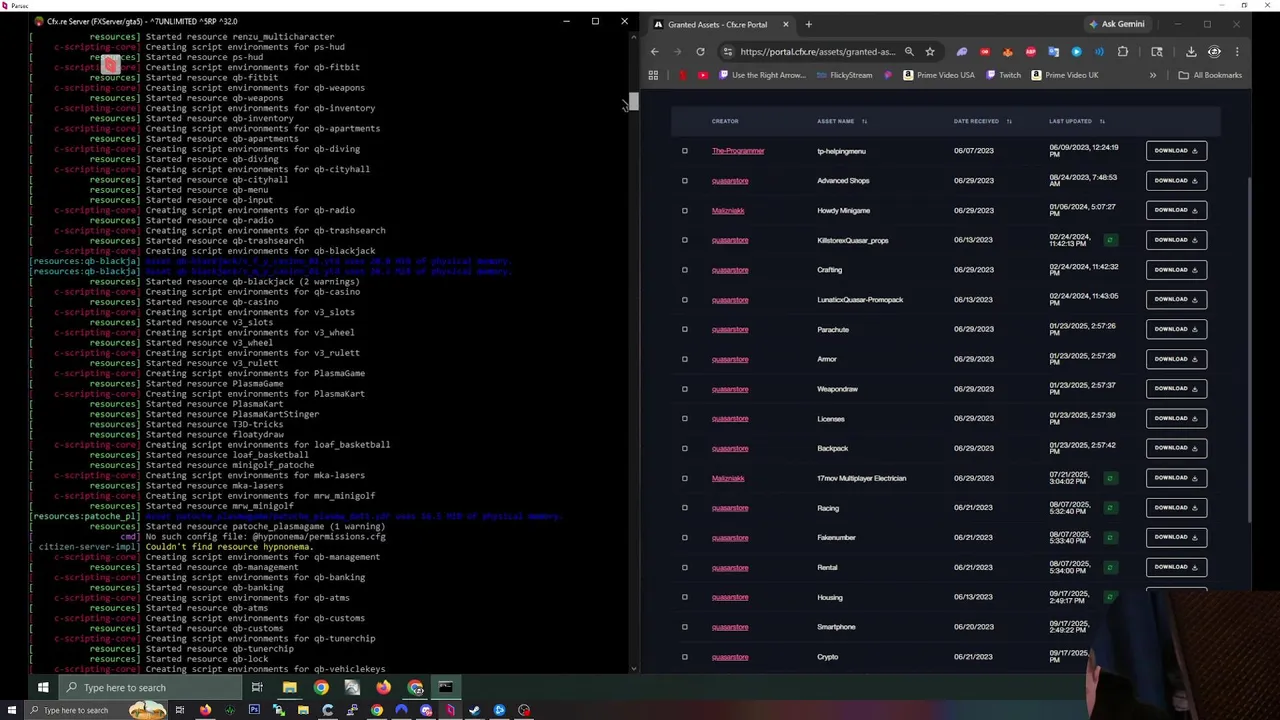Image resolution: width=1280 pixels, height=720 pixels.
Task: Download the tp-helpingmenu asset
Action: 1176,151
